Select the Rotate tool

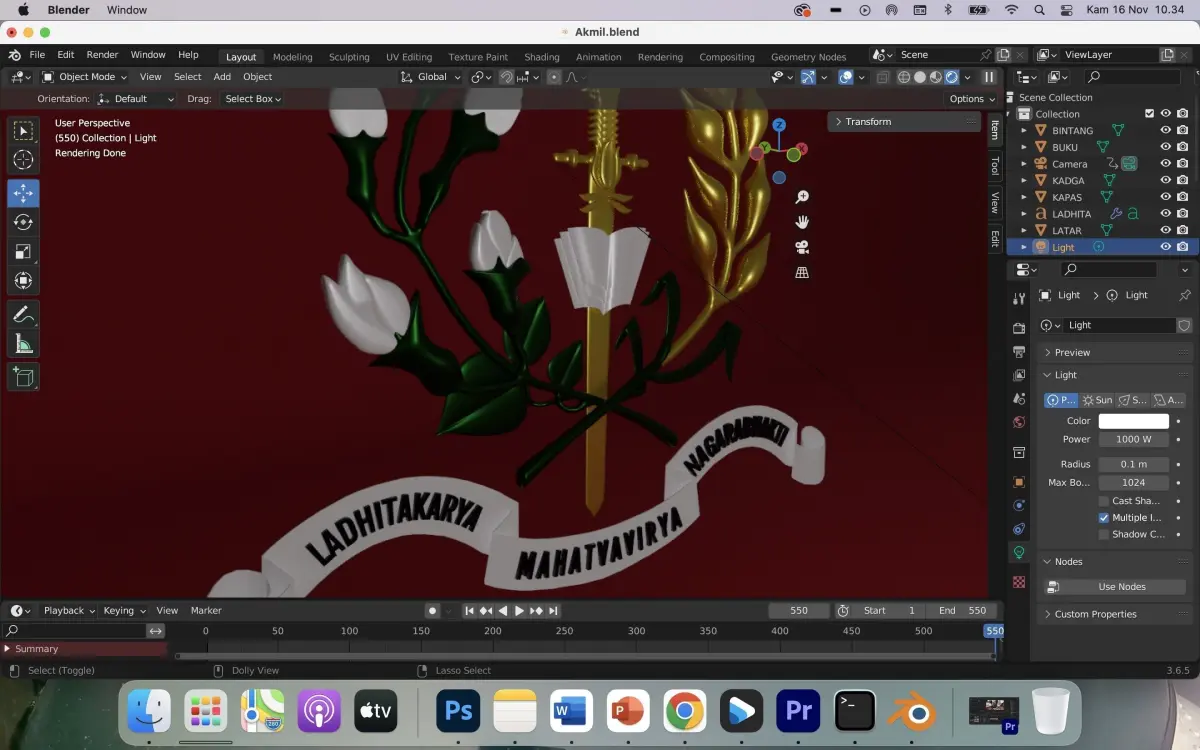pos(23,222)
